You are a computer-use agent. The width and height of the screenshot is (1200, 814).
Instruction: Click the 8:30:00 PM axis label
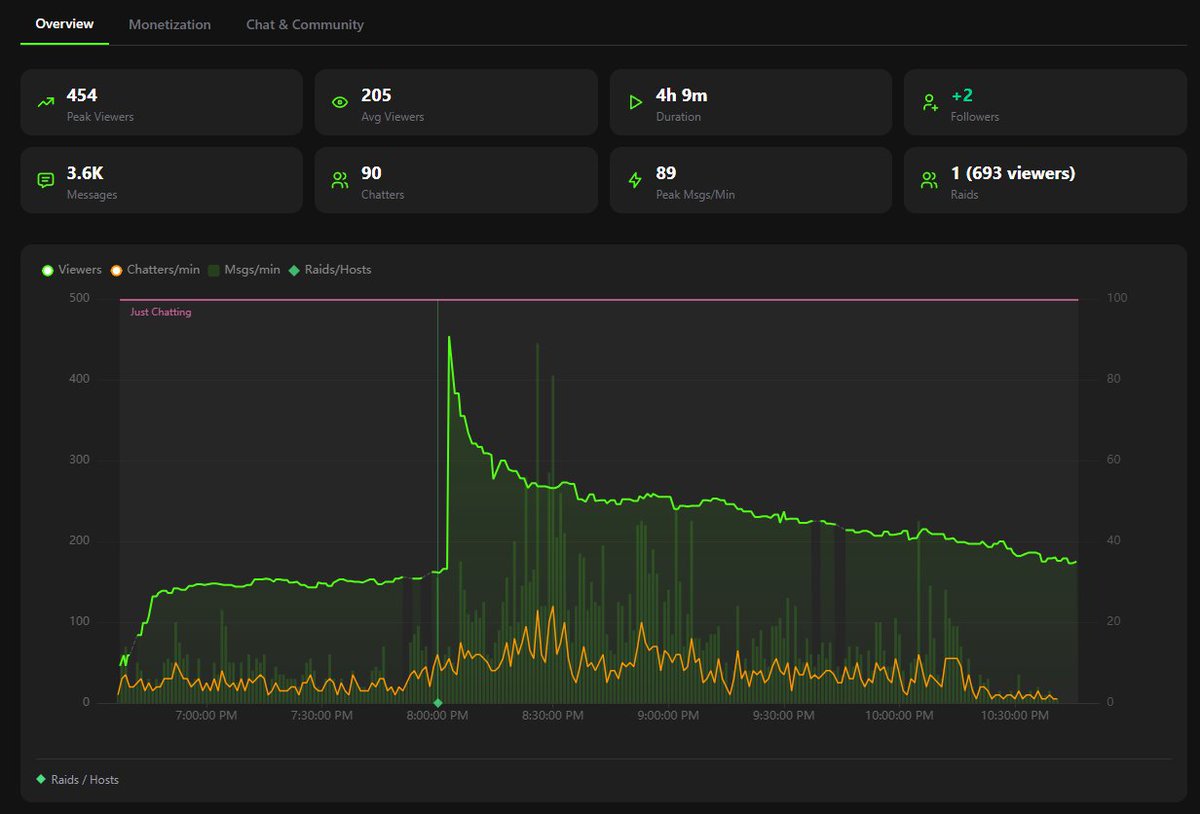click(x=552, y=716)
